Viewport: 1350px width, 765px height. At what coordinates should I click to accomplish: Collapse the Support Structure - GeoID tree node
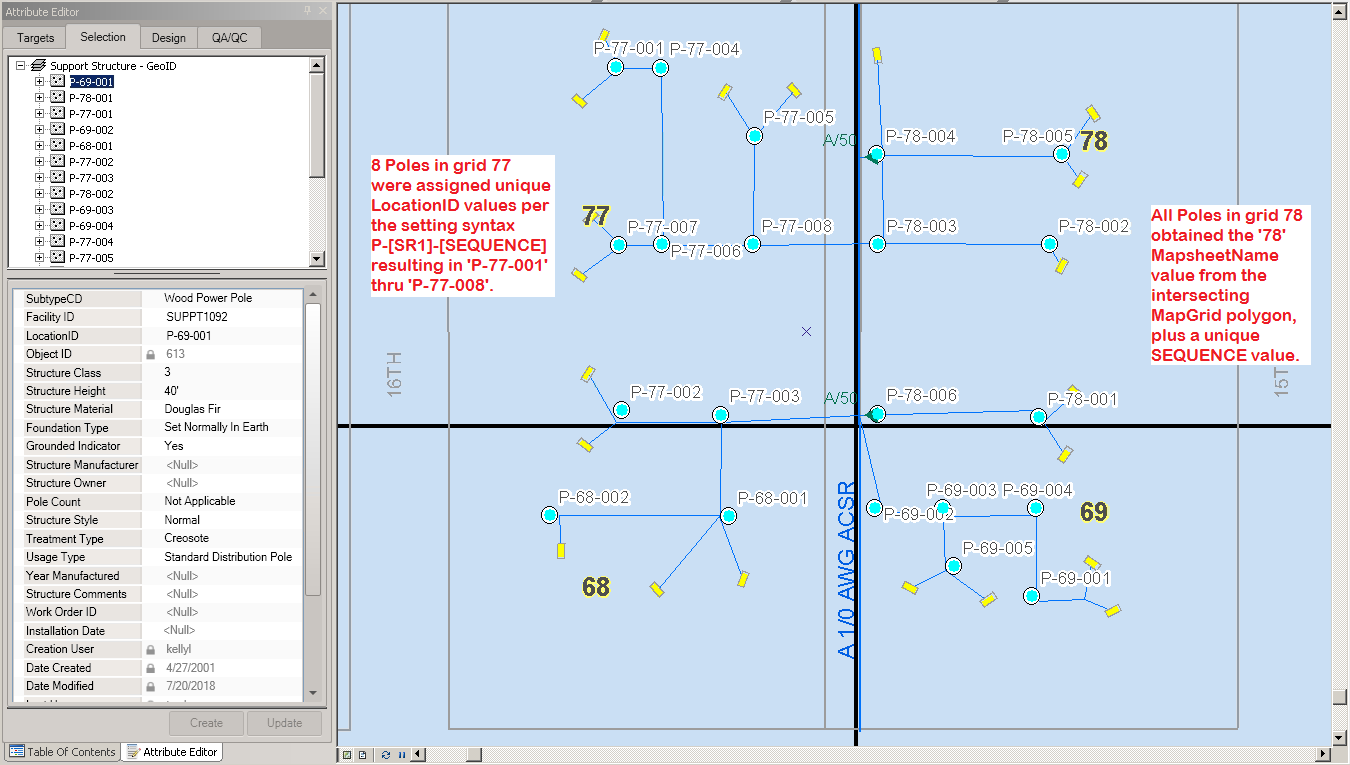pos(20,64)
